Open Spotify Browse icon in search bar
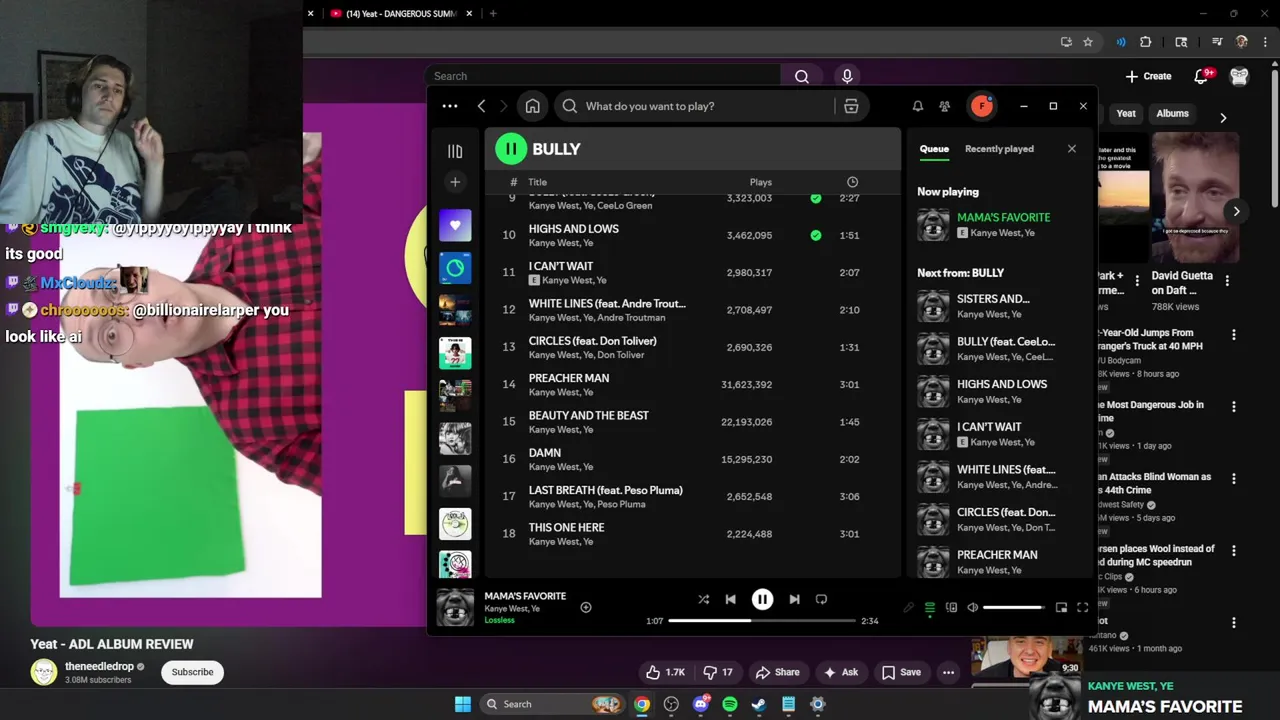The width and height of the screenshot is (1280, 720). [x=851, y=106]
